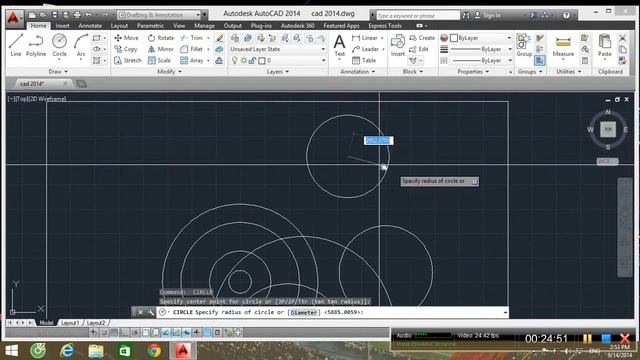Screen dimensions: 640x360
Task: Click the Array tool
Action: (192, 60)
